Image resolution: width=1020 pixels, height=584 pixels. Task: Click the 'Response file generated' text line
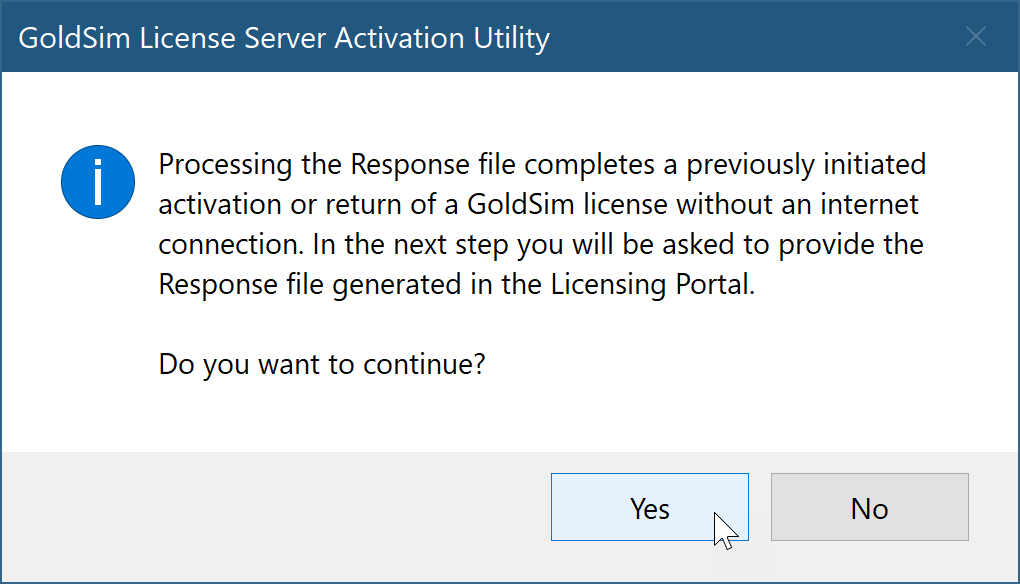pos(456,285)
